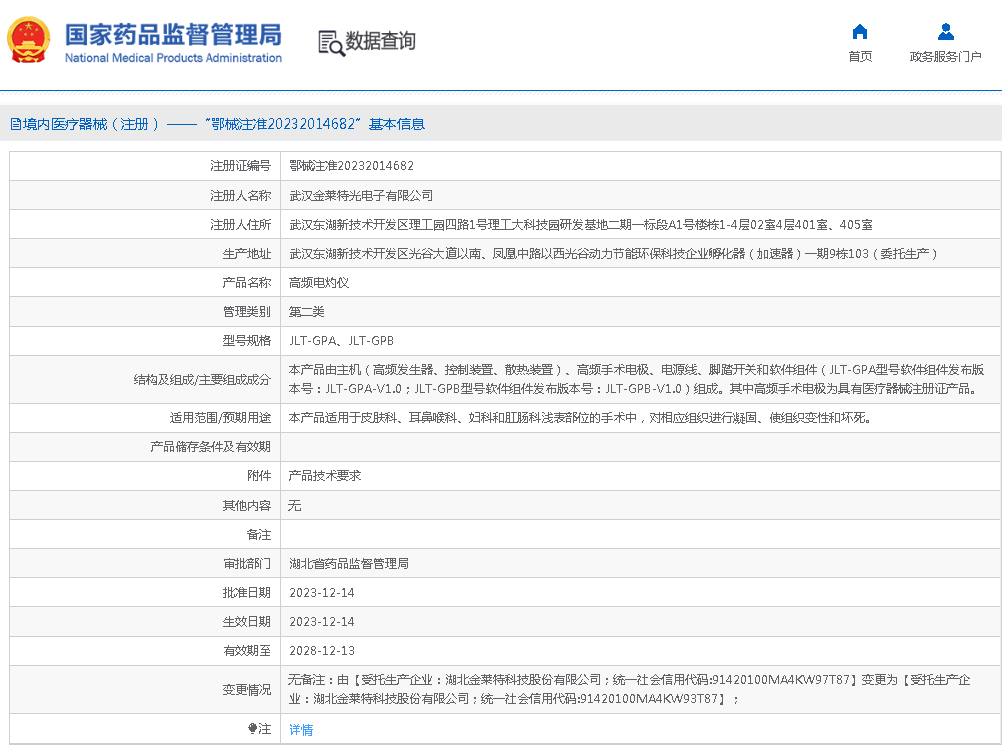This screenshot has height=747, width=1002.
Task: Select the model value JLT-GPA、JLT-GPB
Action: [x=341, y=341]
